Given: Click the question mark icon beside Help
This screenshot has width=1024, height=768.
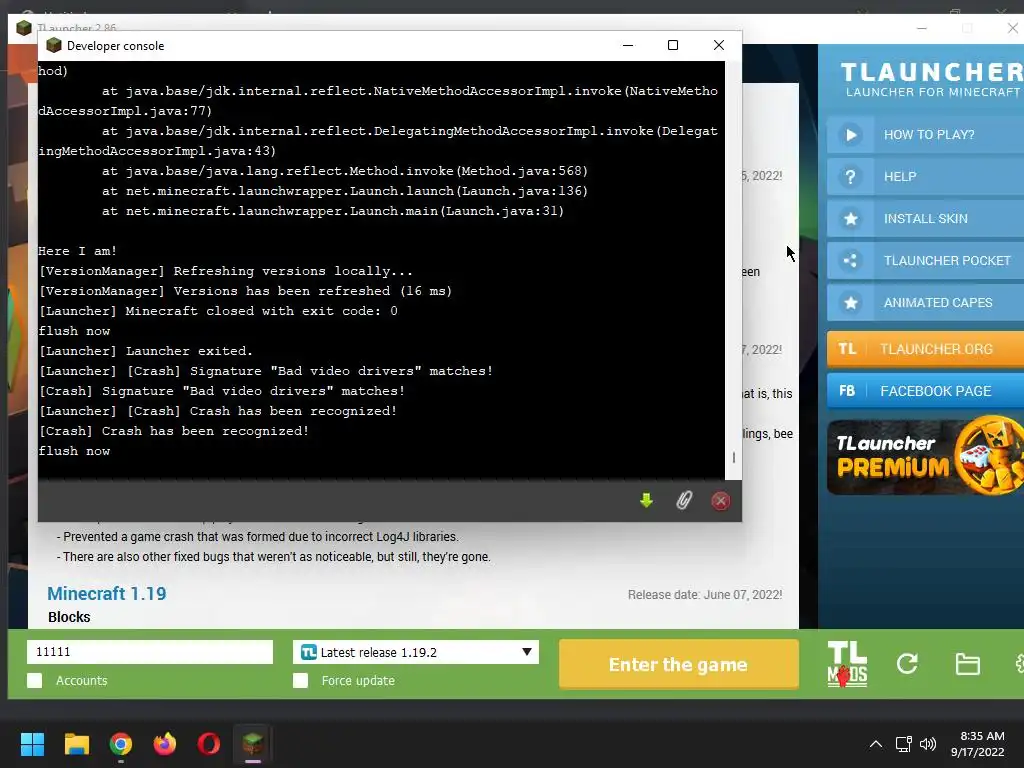Looking at the screenshot, I should pyautogui.click(x=850, y=177).
